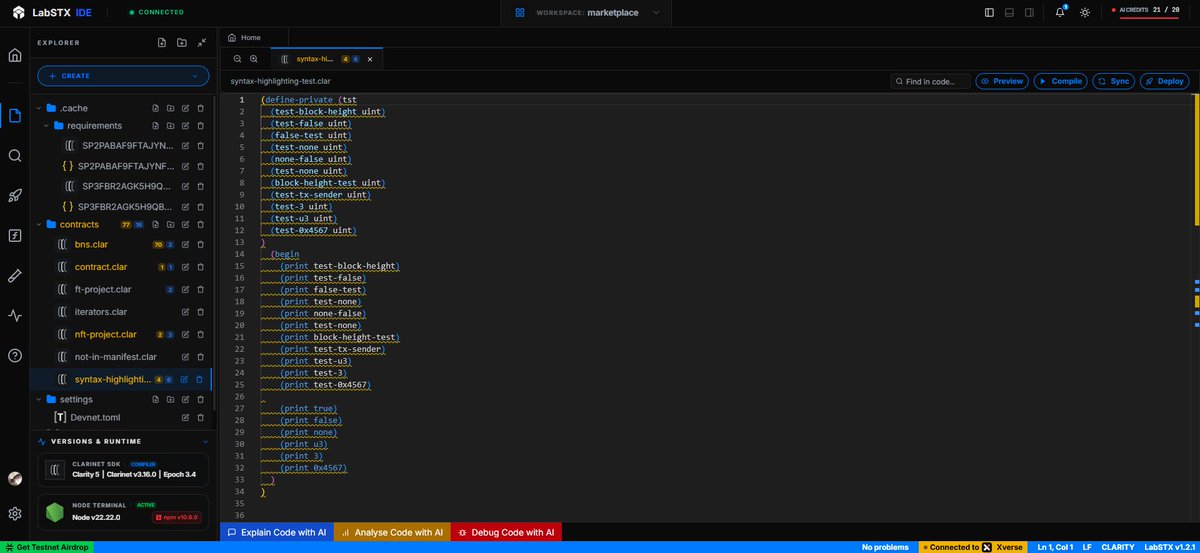Click Explain Code with AI

tap(277, 533)
